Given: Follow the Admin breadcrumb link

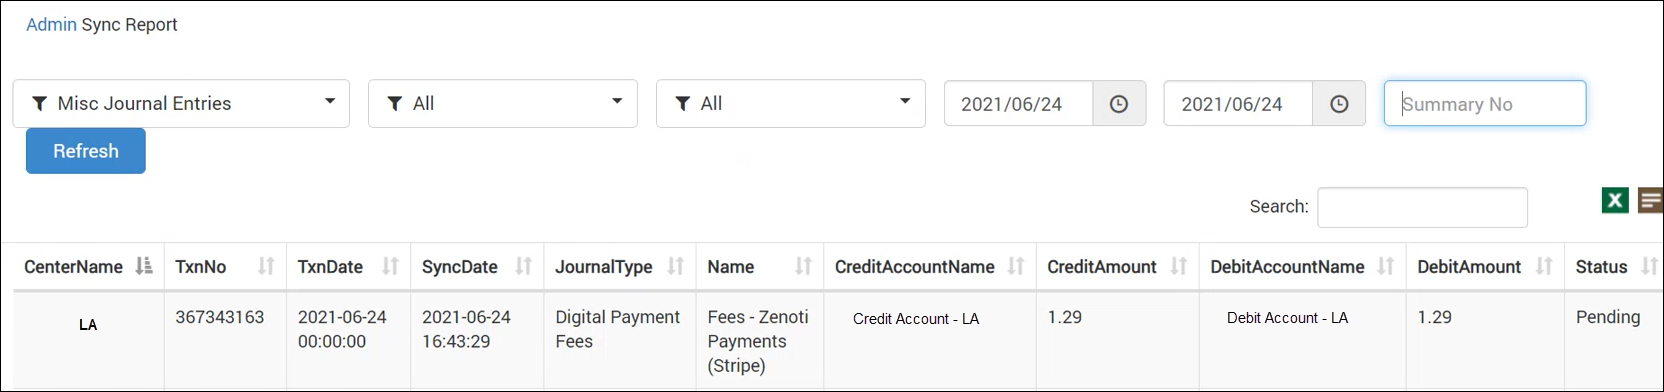Looking at the screenshot, I should (x=51, y=25).
